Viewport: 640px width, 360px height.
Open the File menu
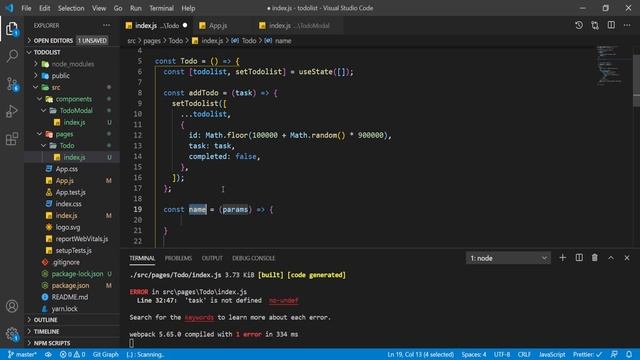(x=26, y=8)
